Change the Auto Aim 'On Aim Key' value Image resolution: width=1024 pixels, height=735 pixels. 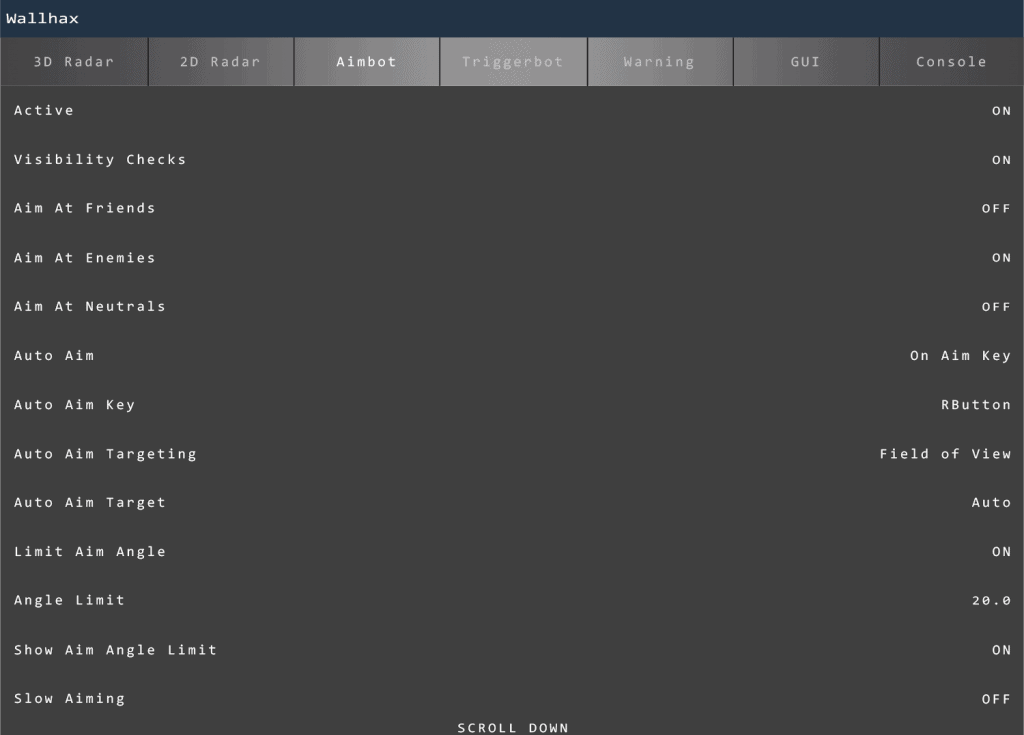(960, 356)
